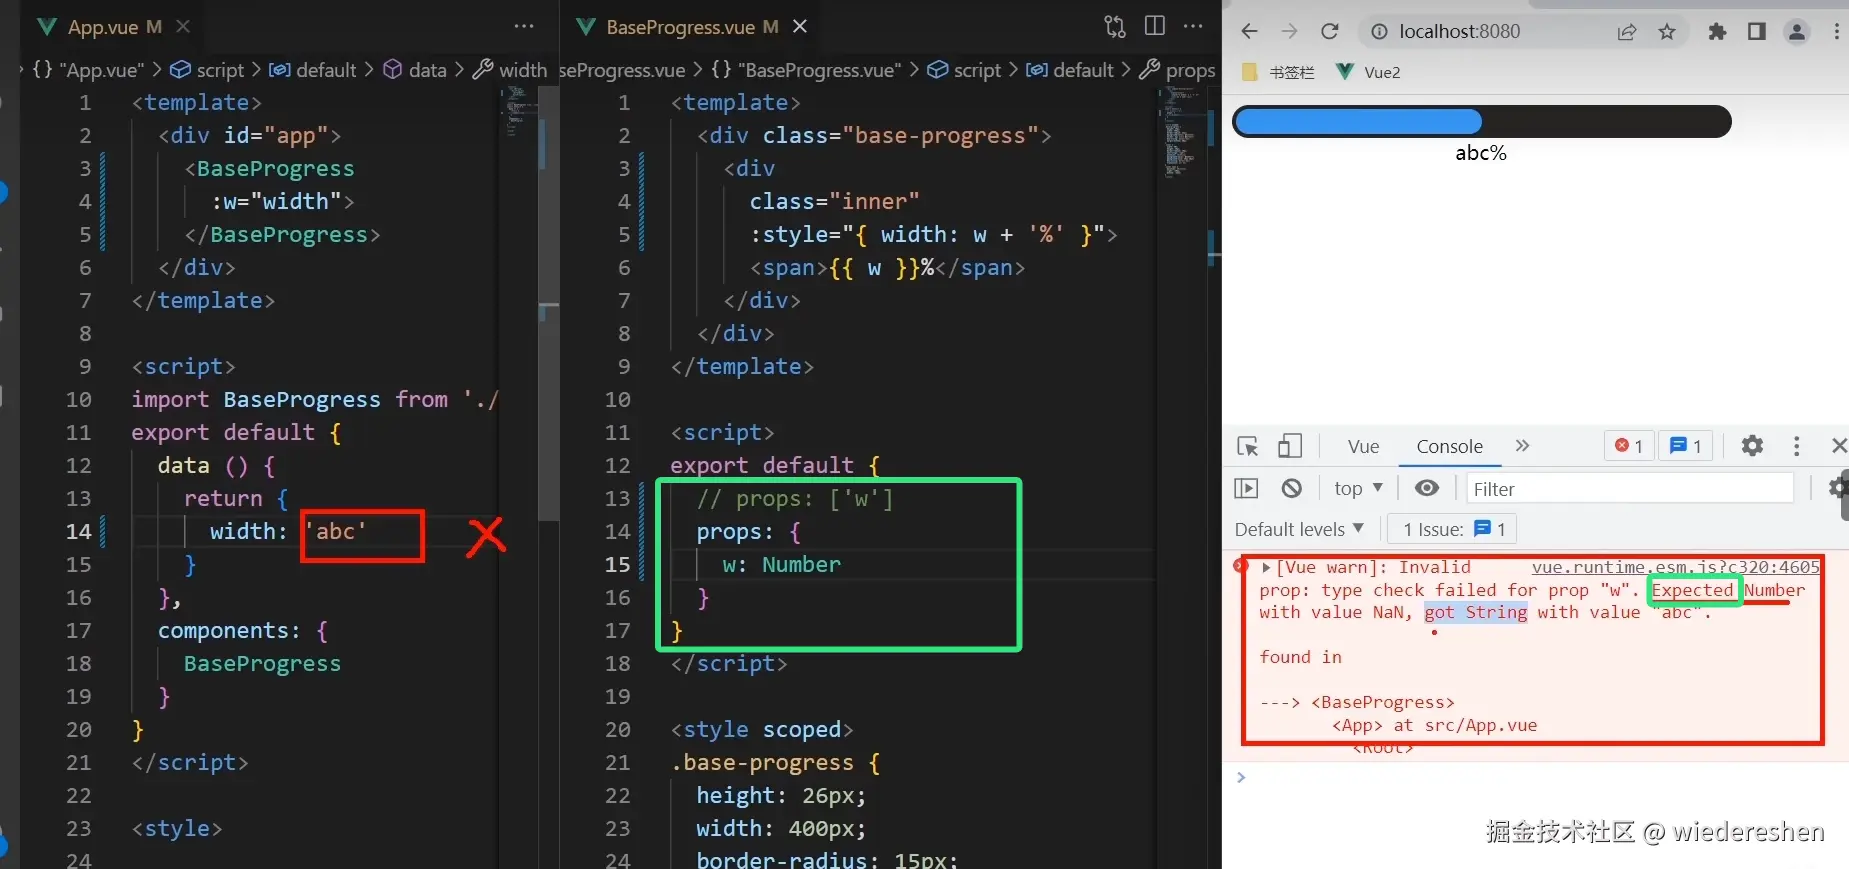Open vue.runtime.esm.js source link

point(1676,567)
